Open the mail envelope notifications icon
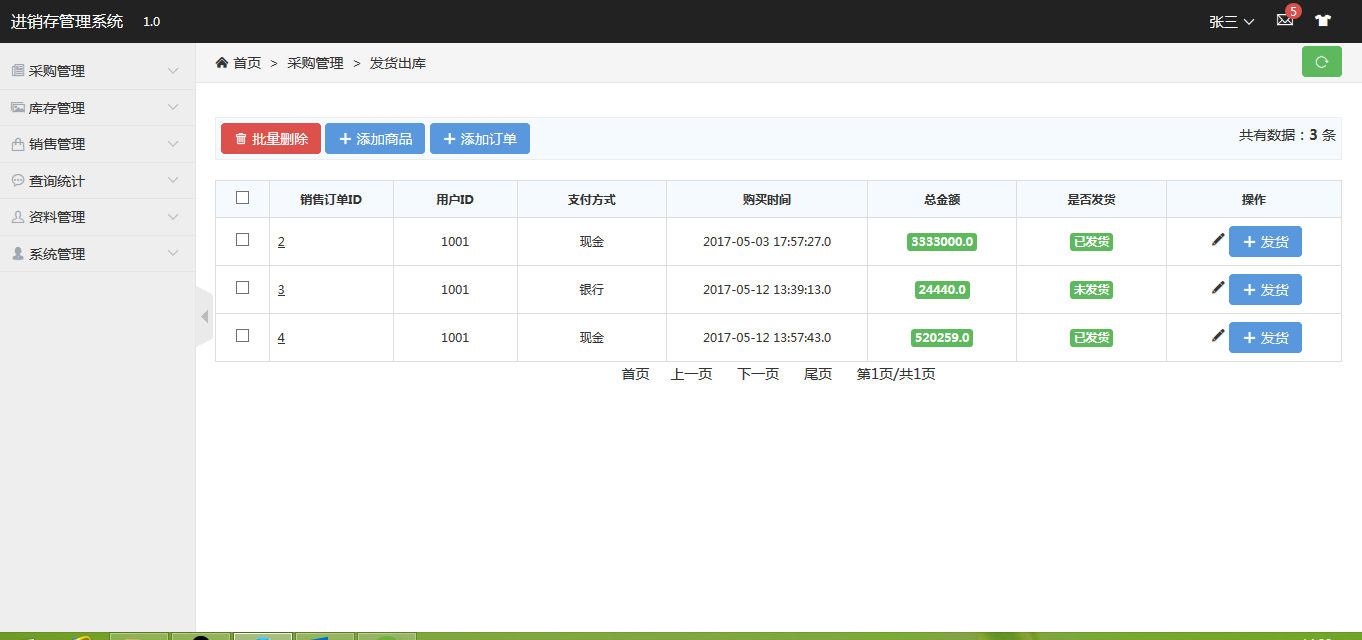Screen dimensions: 1362x640 (x=1285, y=20)
